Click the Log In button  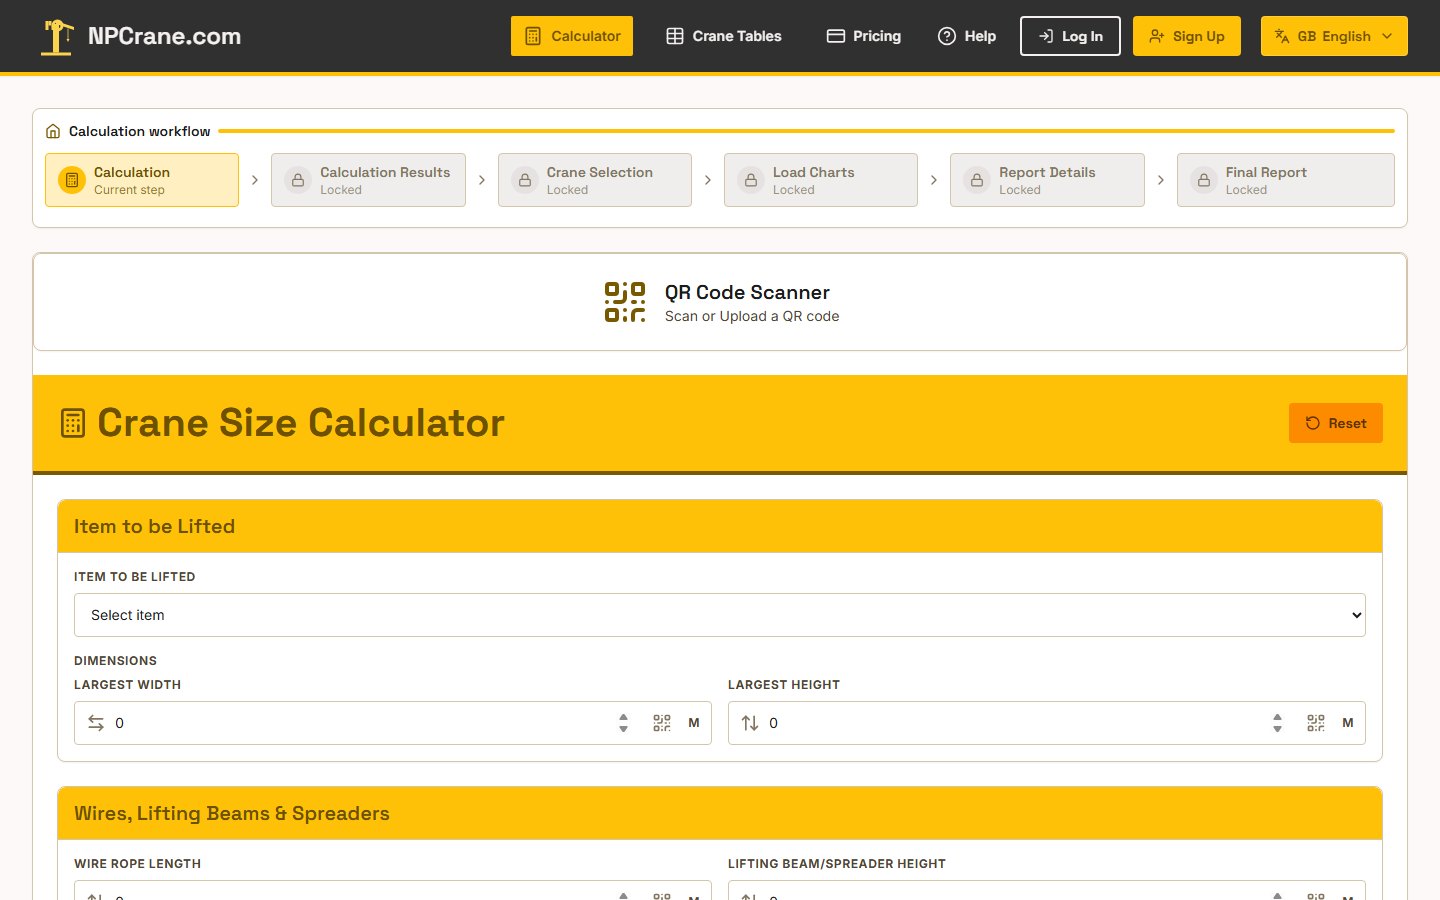[x=1070, y=36]
